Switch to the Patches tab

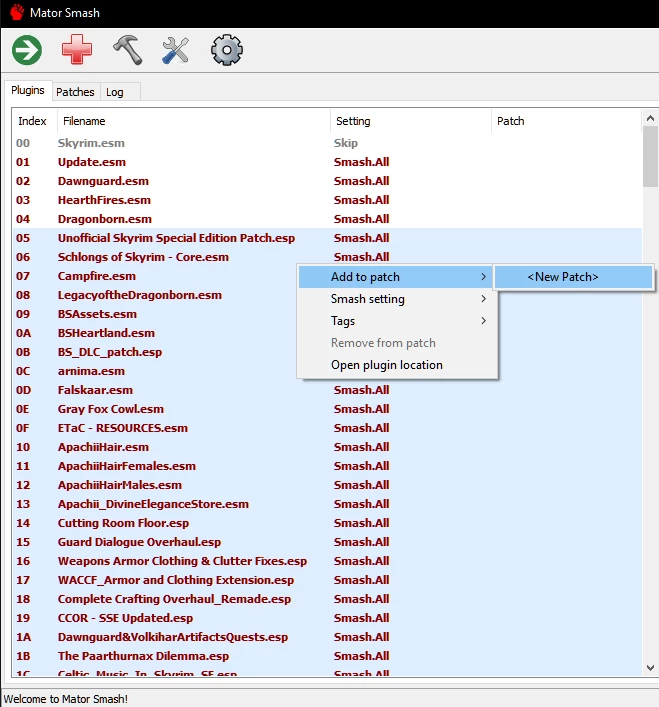coord(75,92)
